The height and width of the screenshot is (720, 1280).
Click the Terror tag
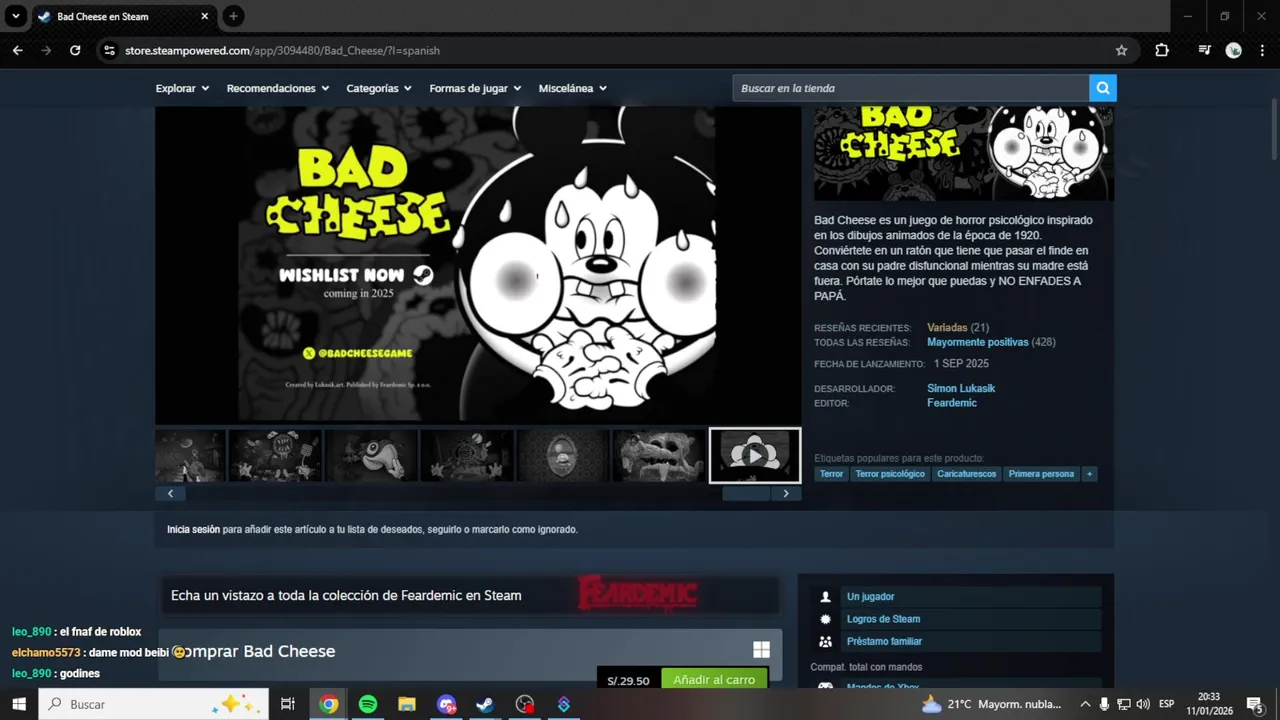pos(832,474)
